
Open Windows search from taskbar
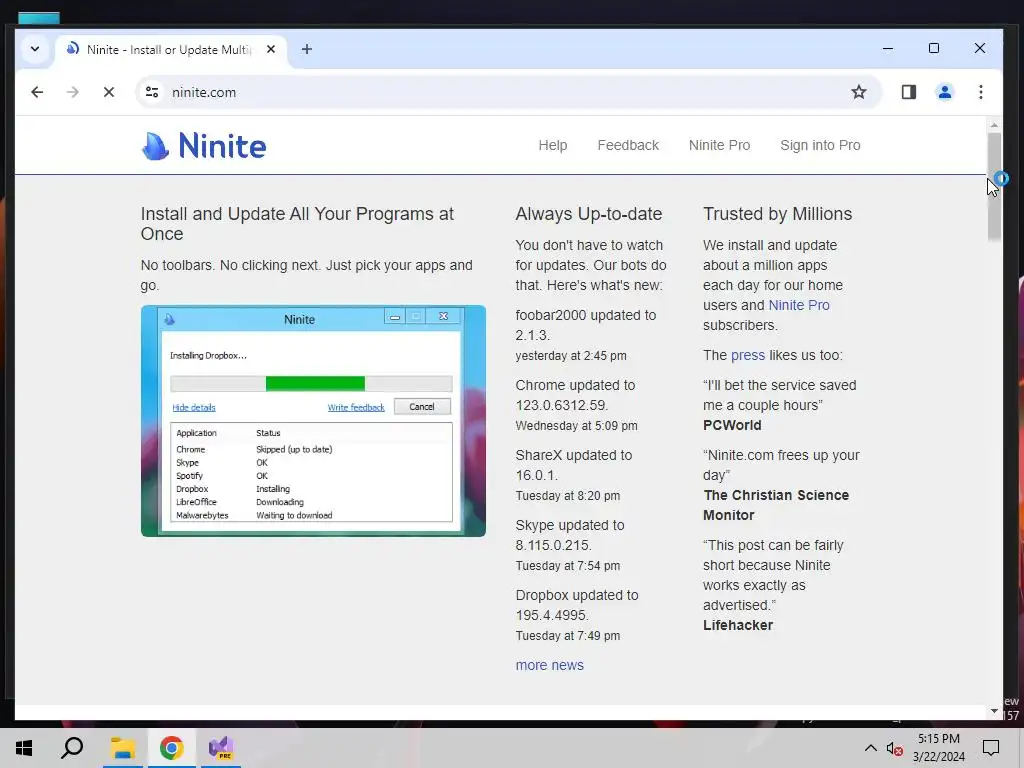[72, 748]
